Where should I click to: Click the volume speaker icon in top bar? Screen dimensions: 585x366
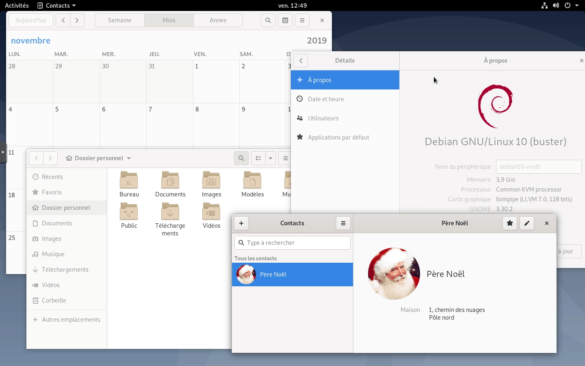[x=556, y=6]
